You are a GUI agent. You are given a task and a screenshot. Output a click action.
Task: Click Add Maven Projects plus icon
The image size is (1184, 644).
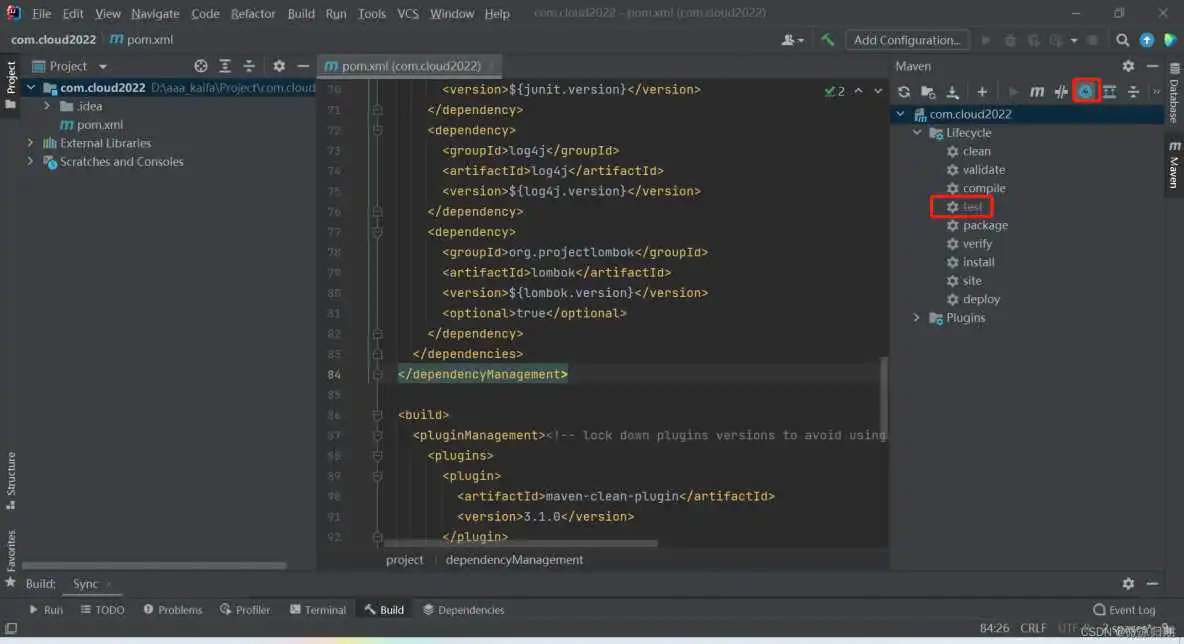click(982, 92)
